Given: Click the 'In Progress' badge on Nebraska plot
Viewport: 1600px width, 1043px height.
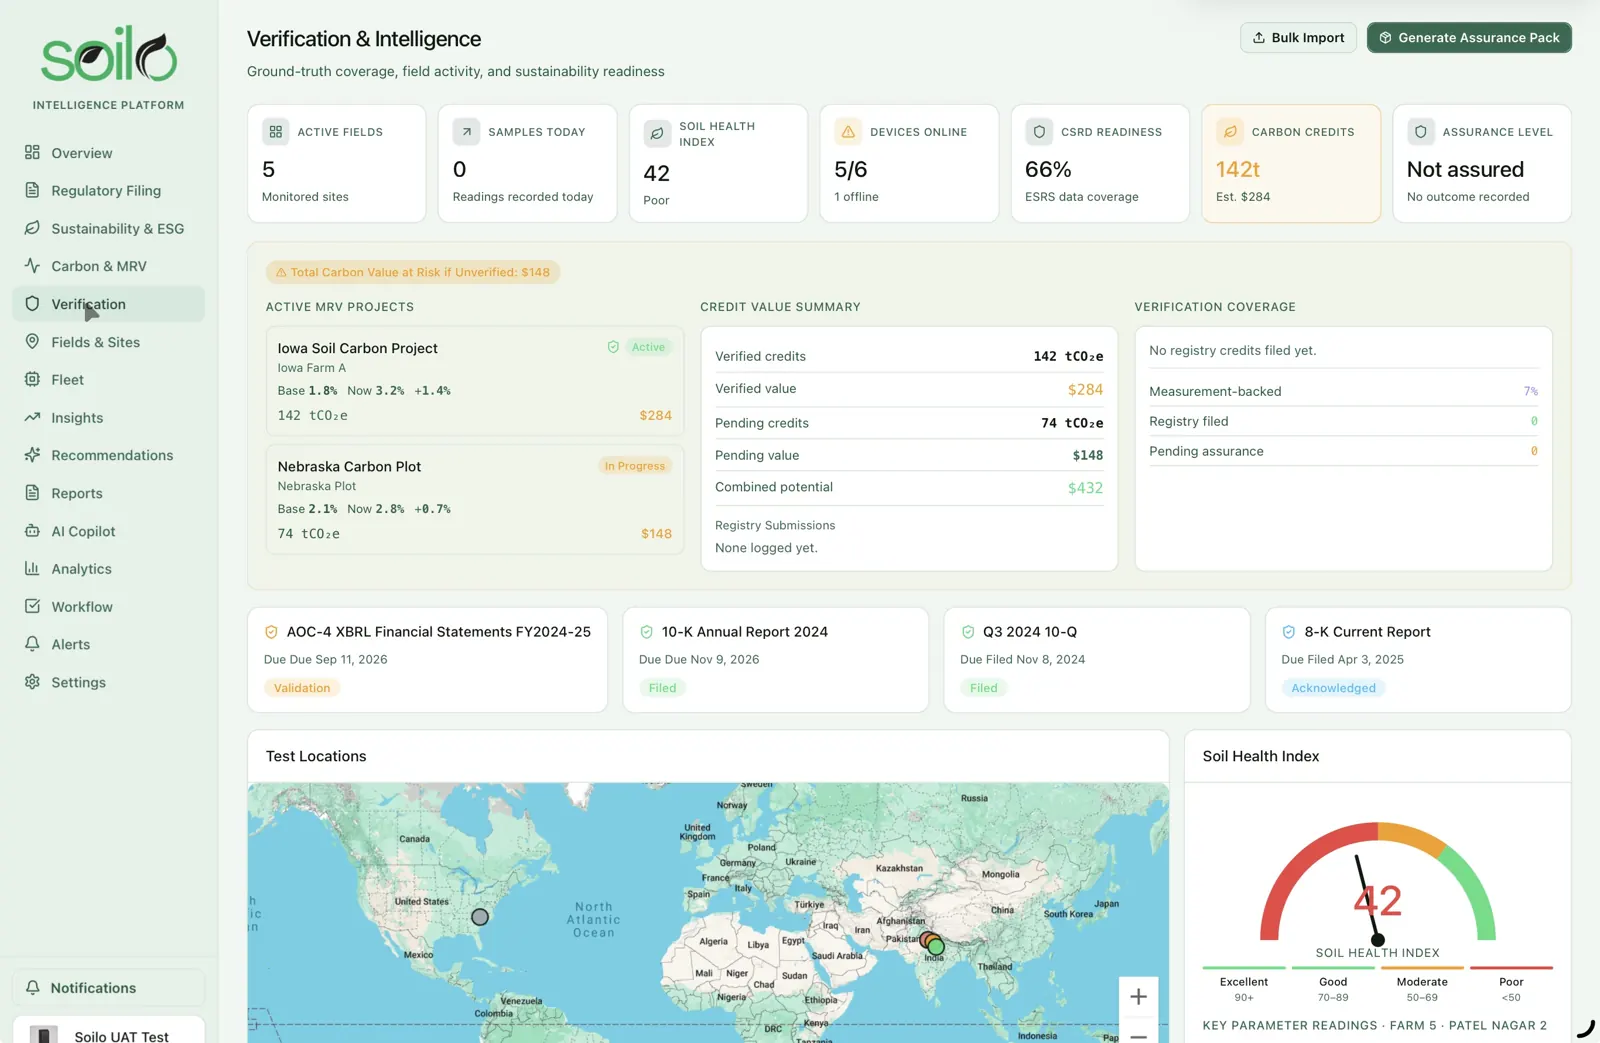Looking at the screenshot, I should [635, 466].
